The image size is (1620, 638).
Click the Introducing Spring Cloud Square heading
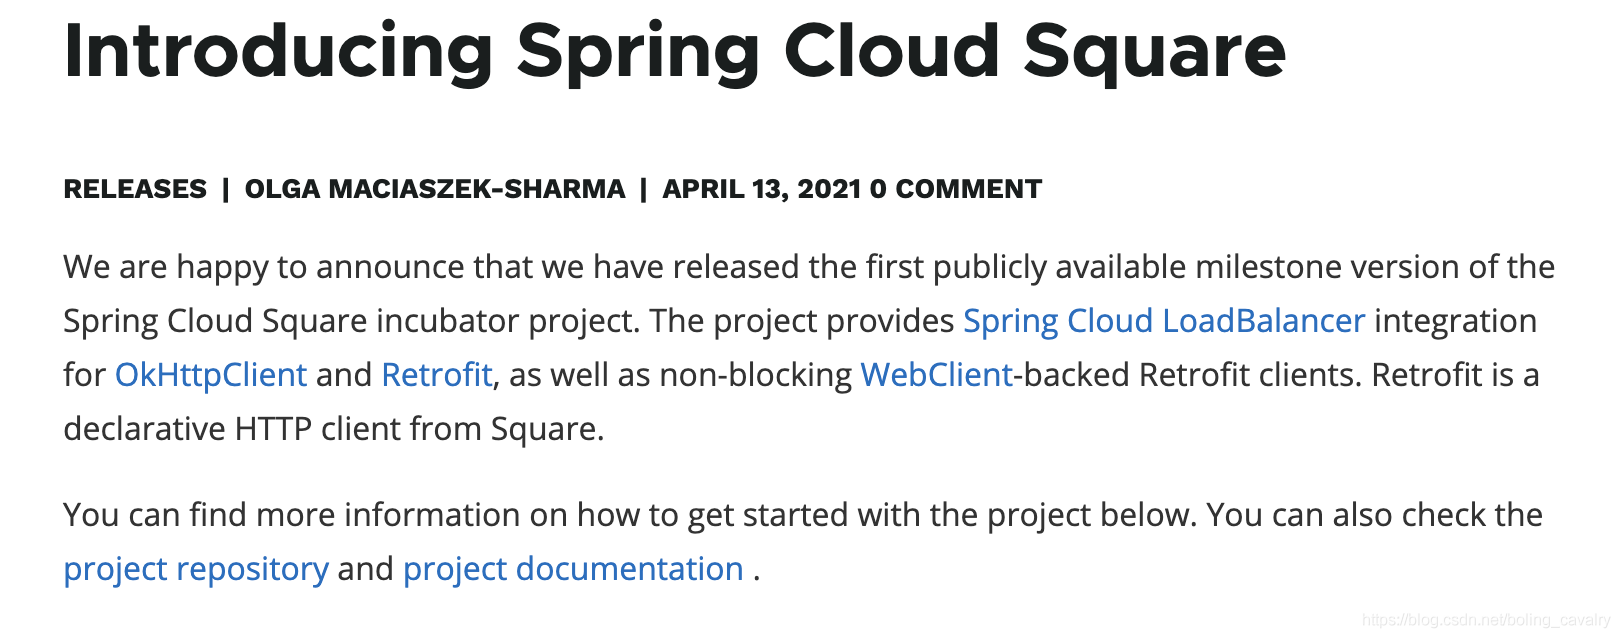pos(674,51)
